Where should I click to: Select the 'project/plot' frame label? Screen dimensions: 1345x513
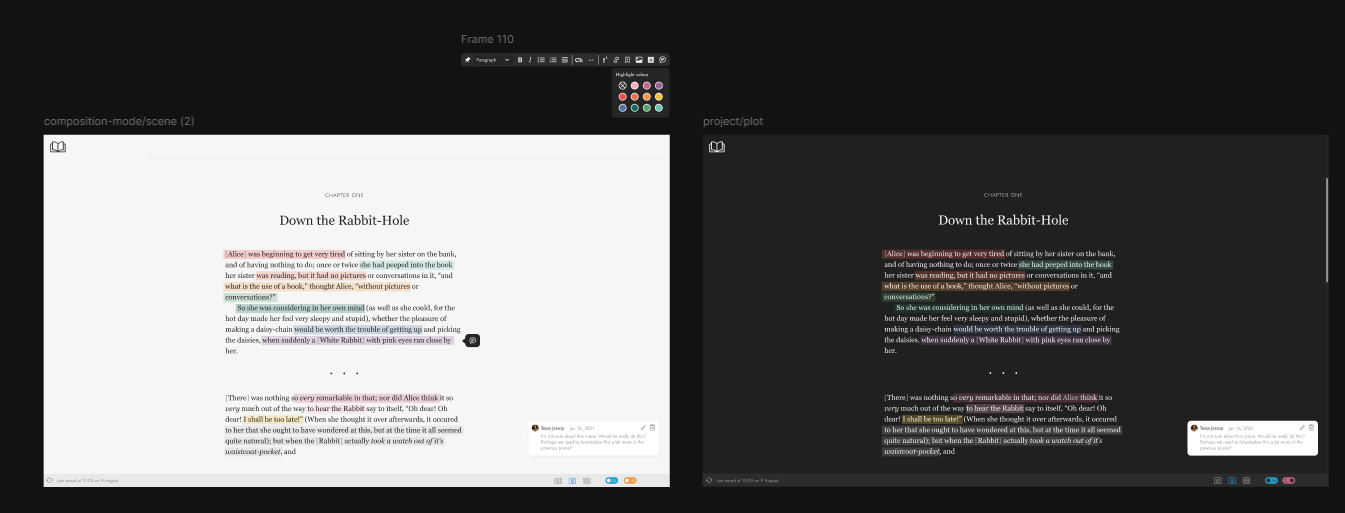pyautogui.click(x=733, y=121)
